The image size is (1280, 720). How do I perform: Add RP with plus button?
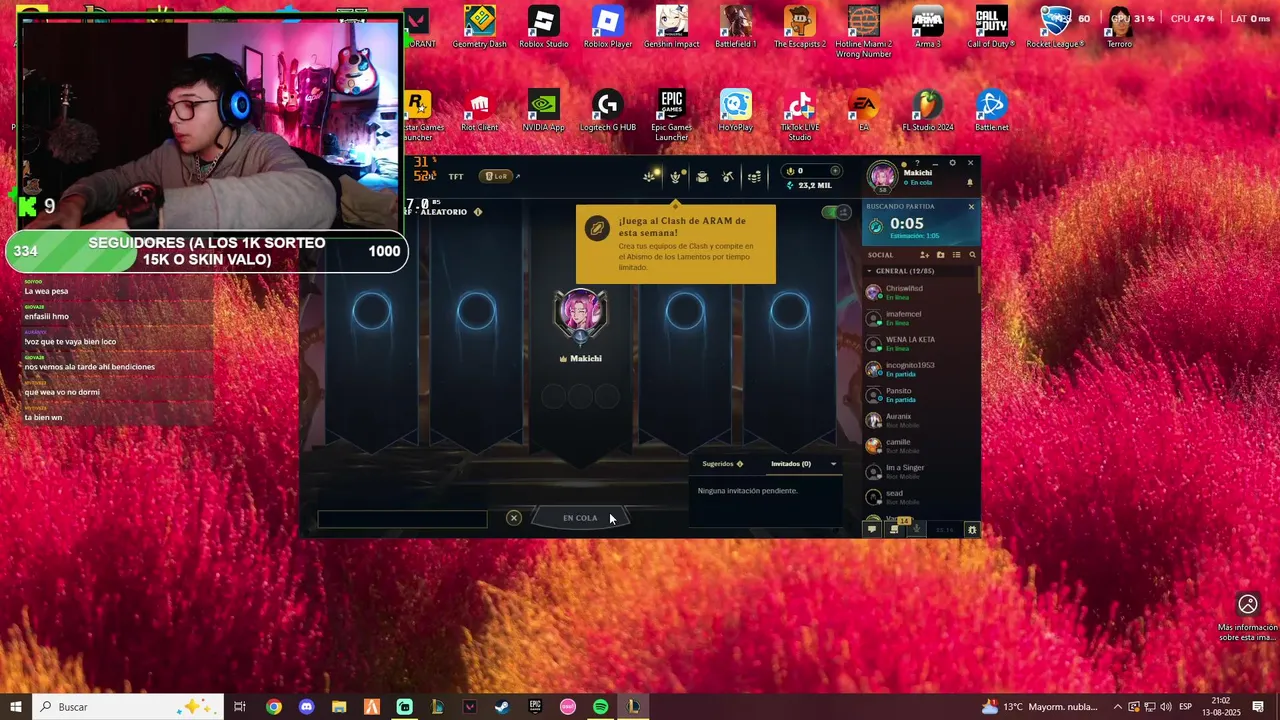pyautogui.click(x=836, y=171)
